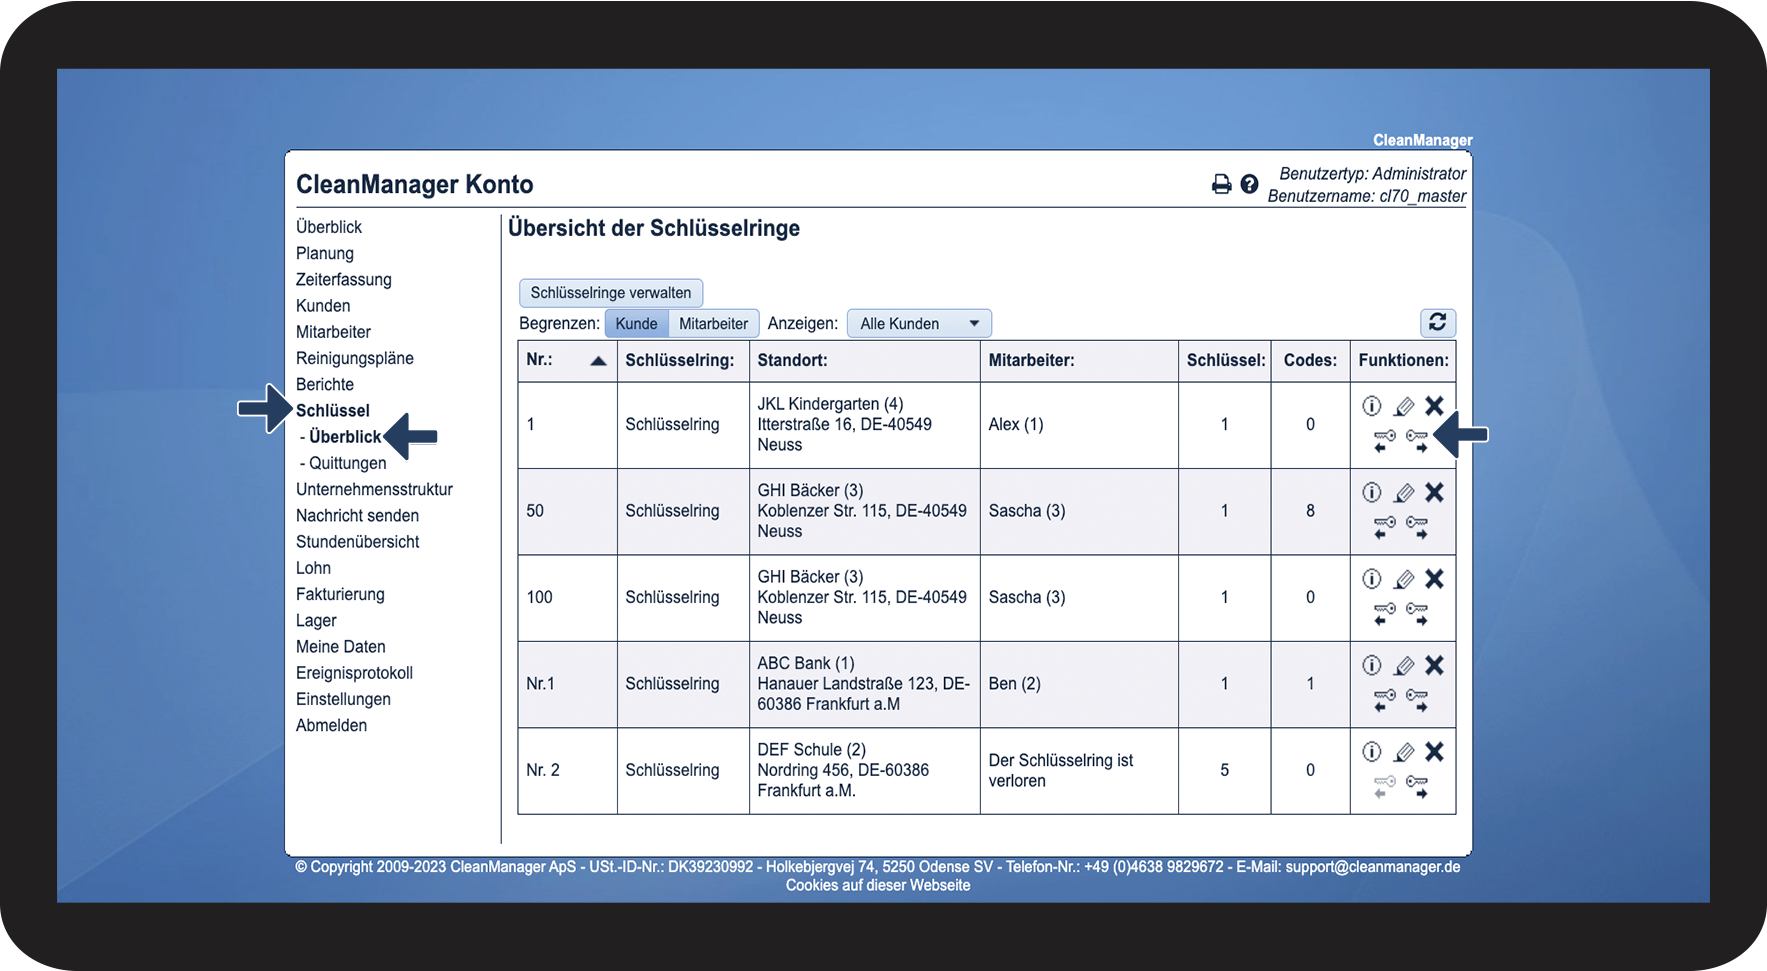Navigate to Reinigungspläne
Image resolution: width=1767 pixels, height=971 pixels.
(355, 358)
